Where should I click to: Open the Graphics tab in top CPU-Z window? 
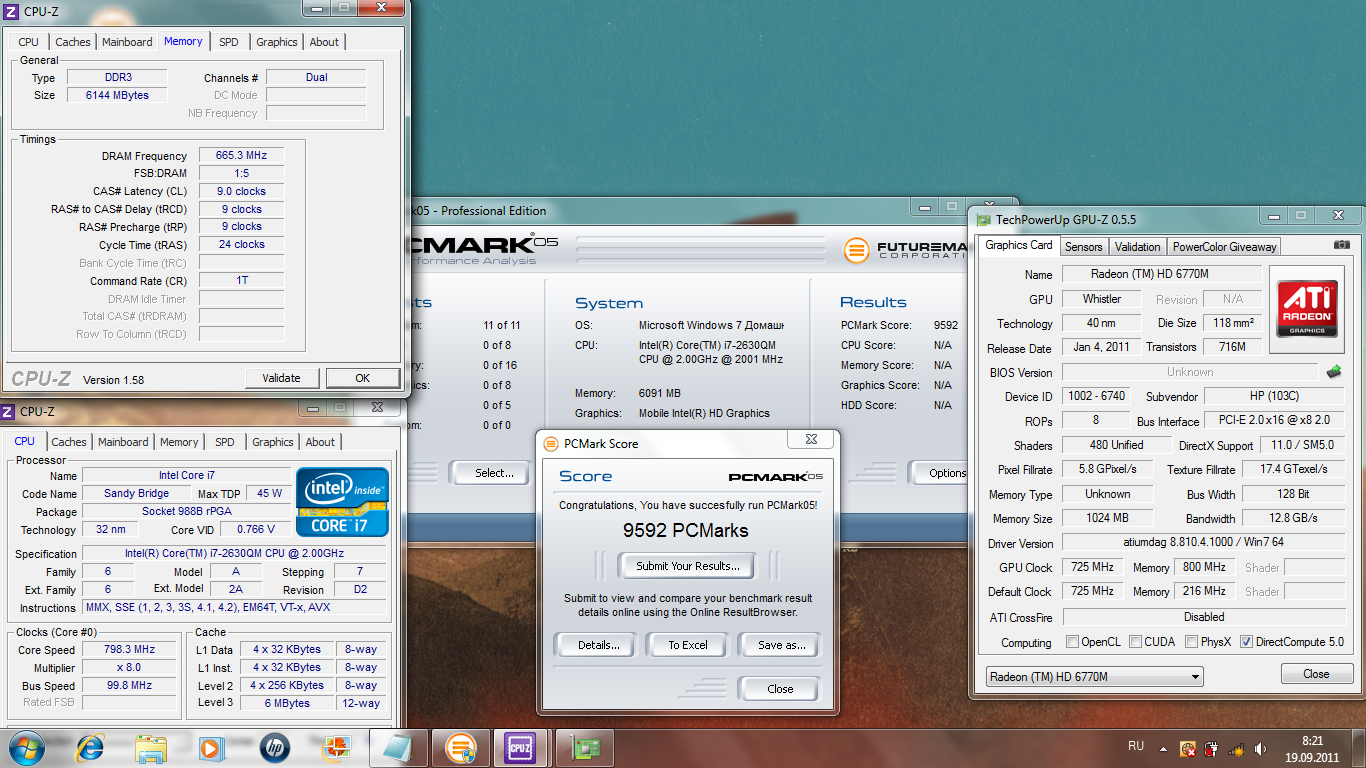[276, 42]
